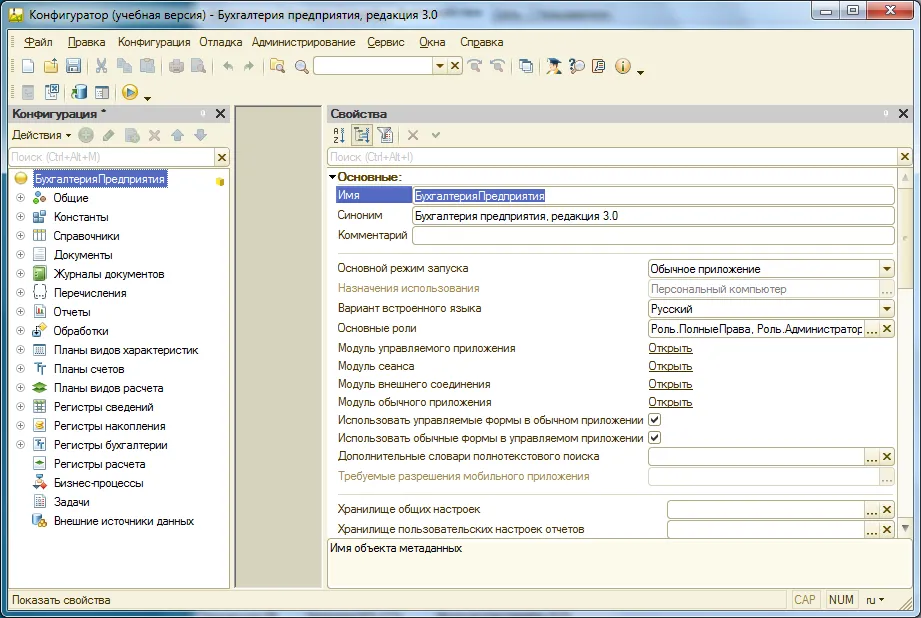Image resolution: width=921 pixels, height=618 pixels.
Task: Click the Свойства search field
Action: [612, 157]
